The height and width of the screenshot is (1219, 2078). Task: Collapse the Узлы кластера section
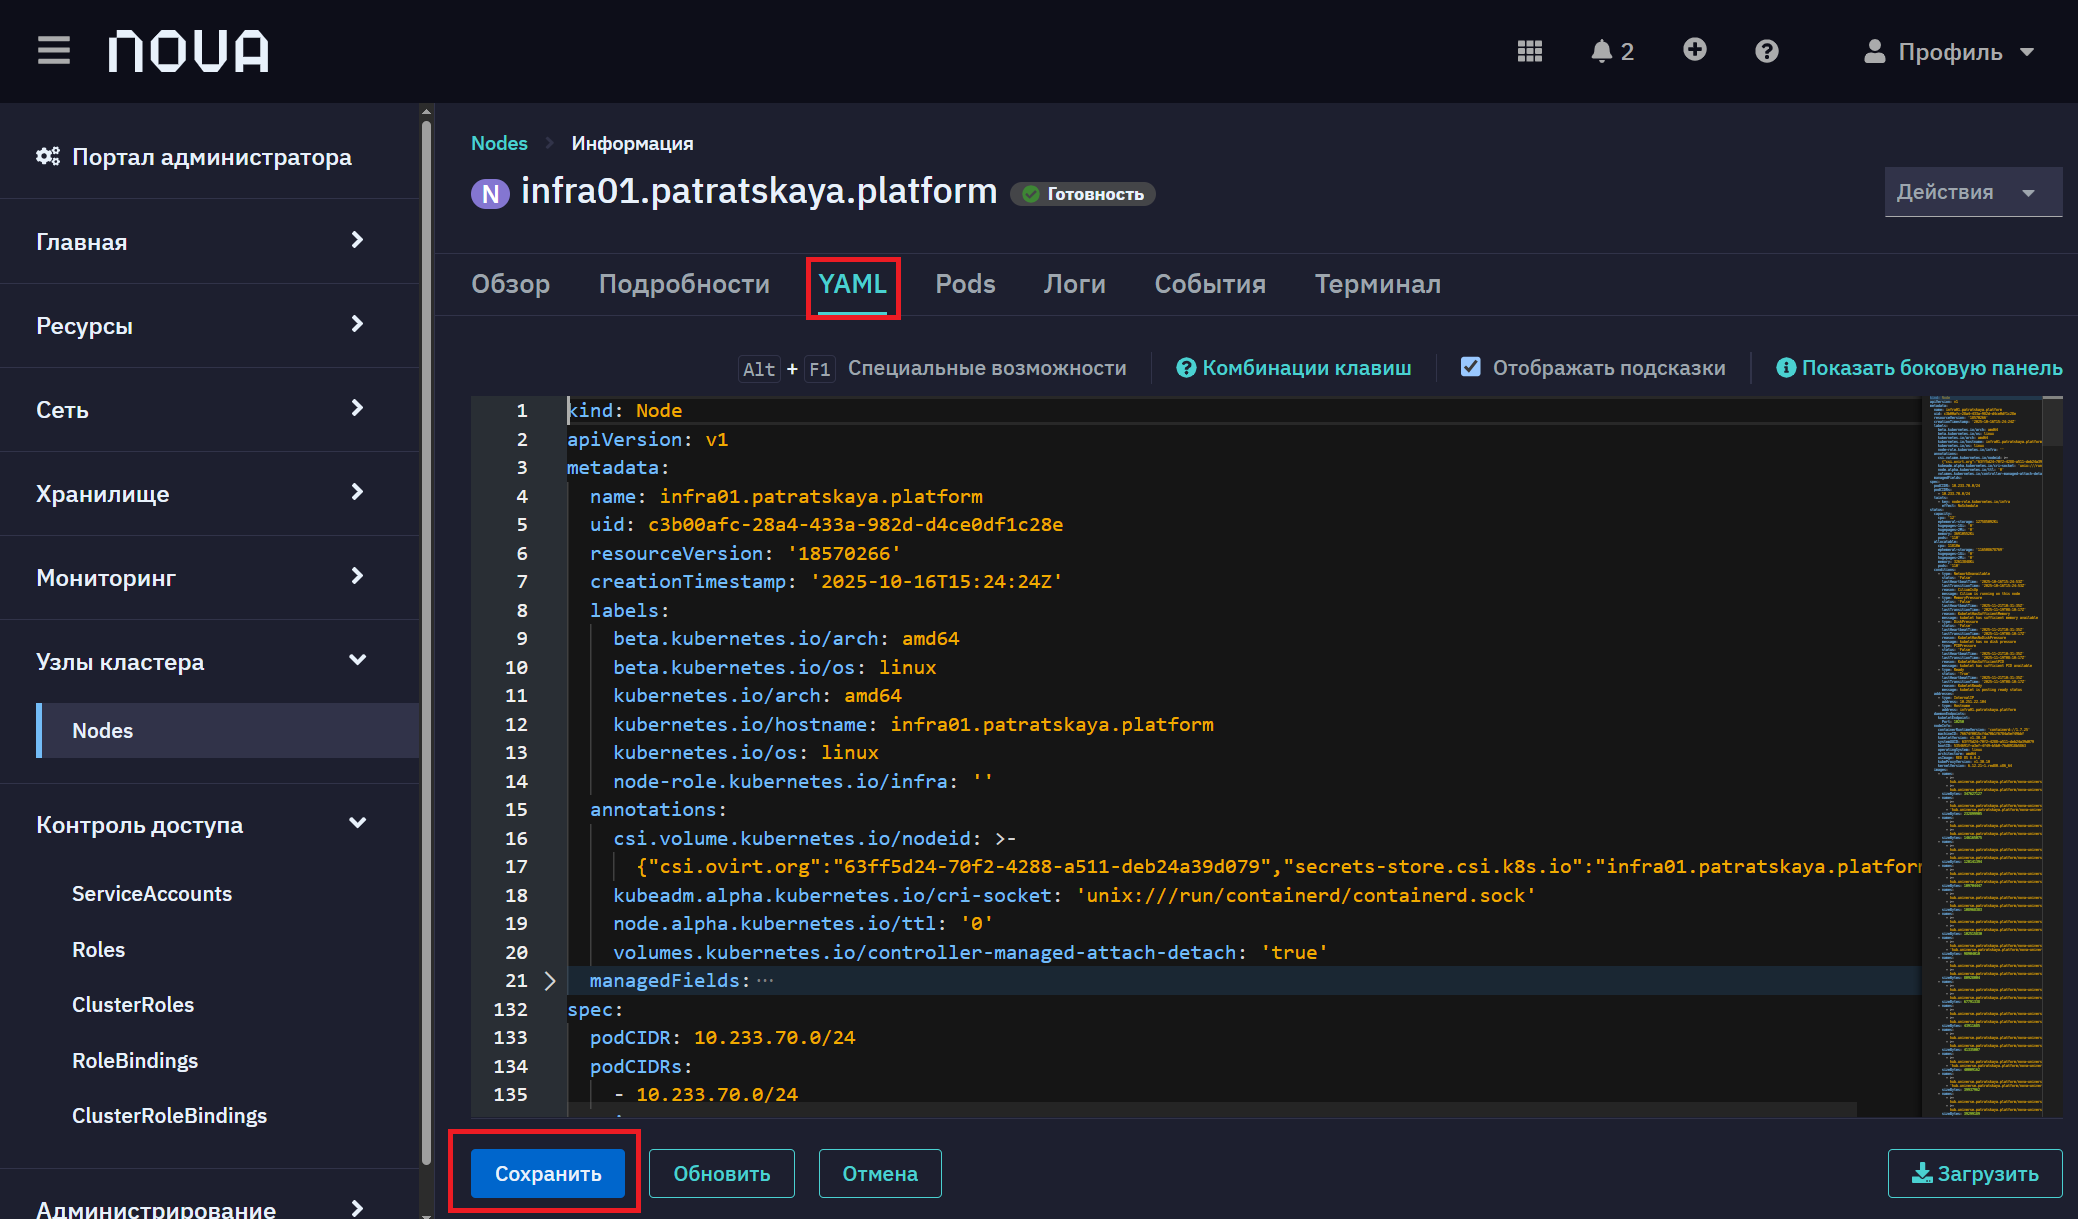[x=210, y=661]
